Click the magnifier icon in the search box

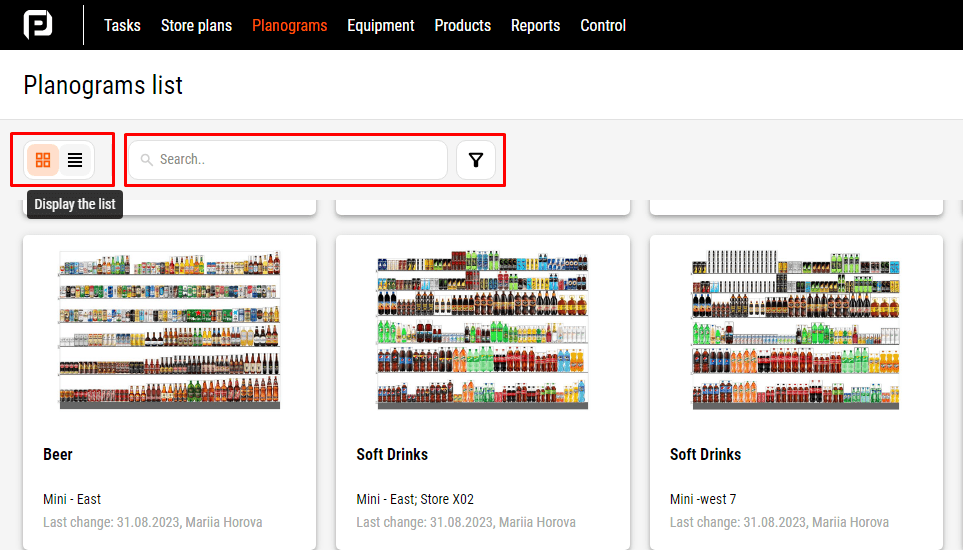[x=147, y=160]
